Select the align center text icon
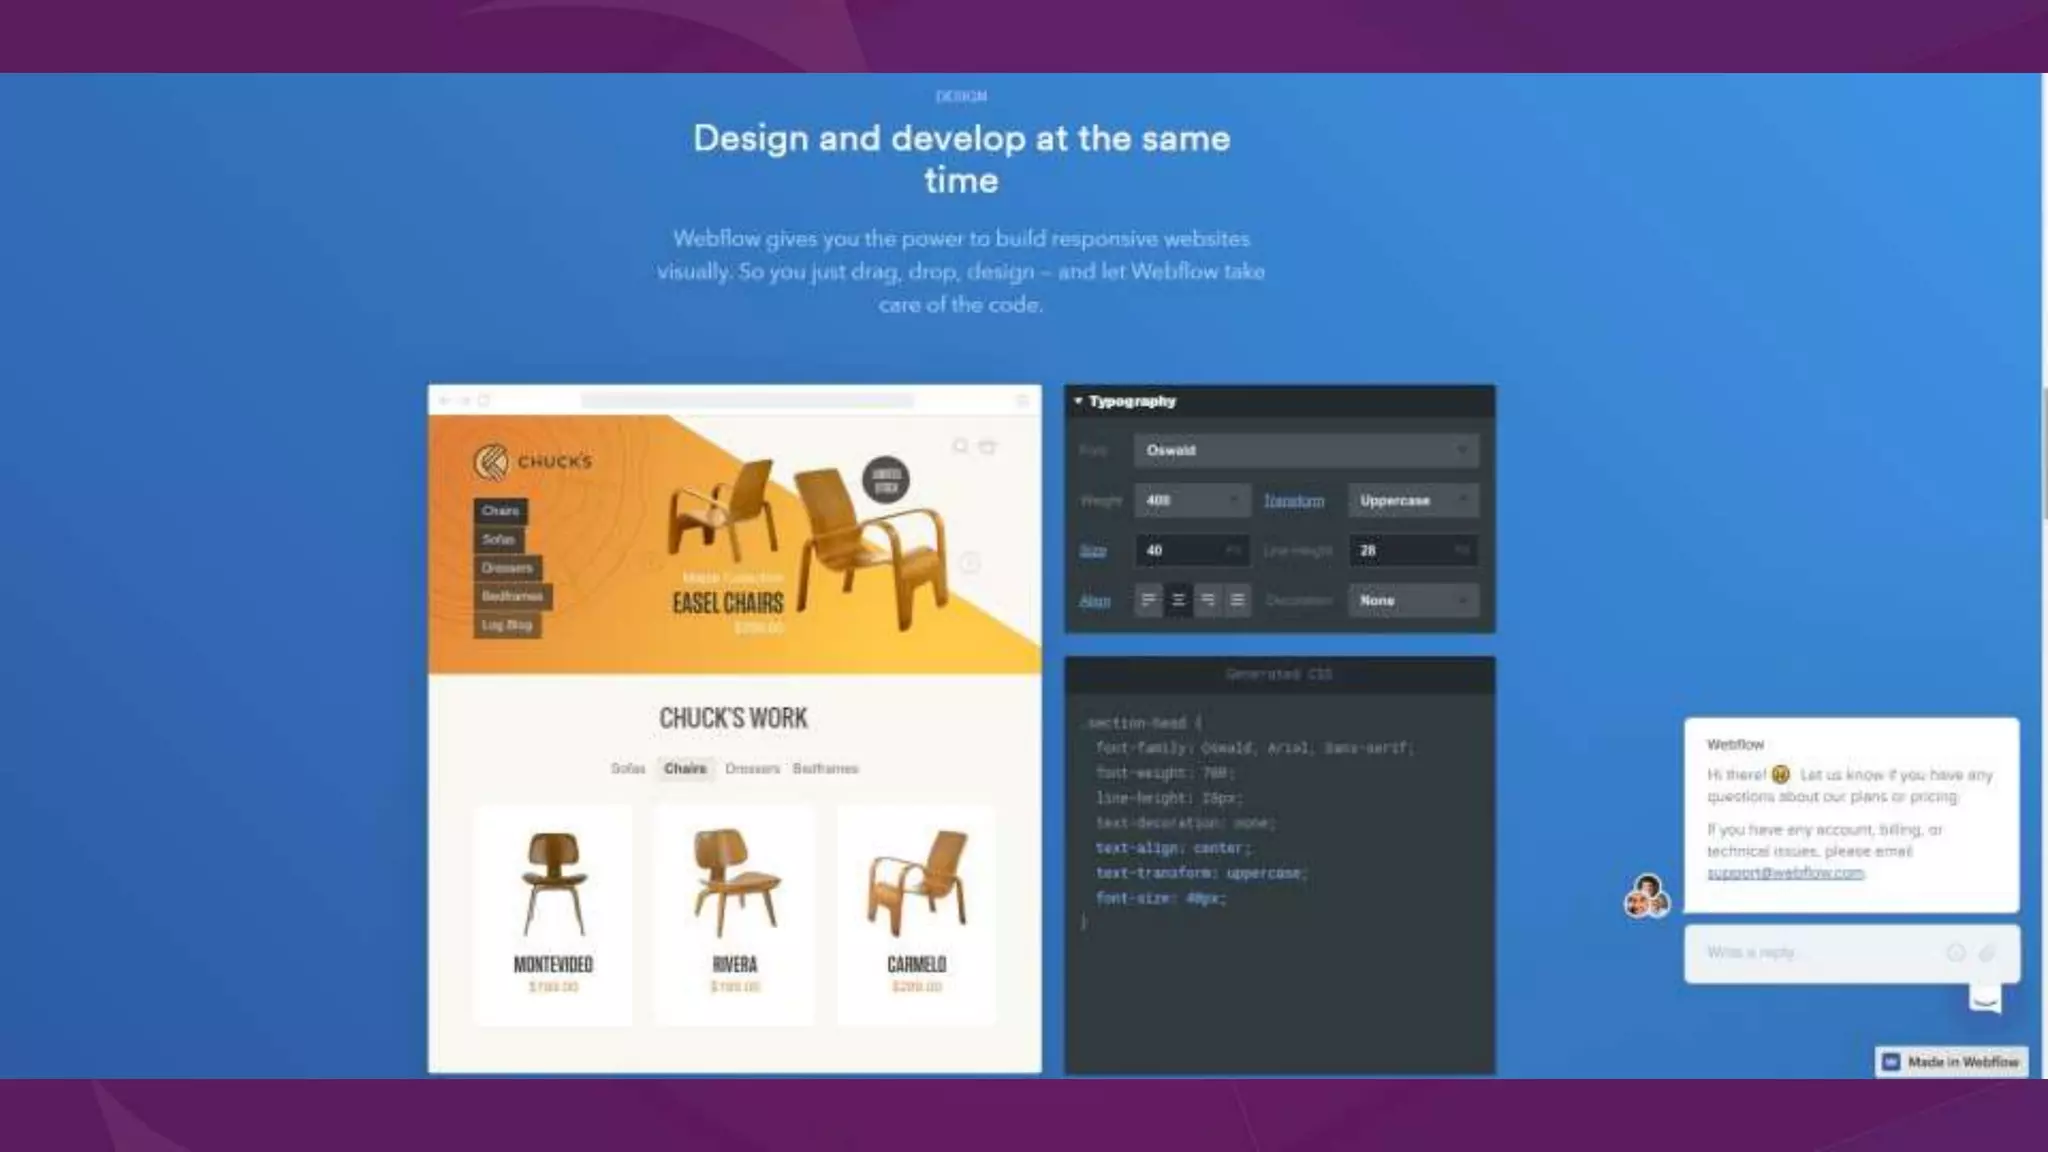The width and height of the screenshot is (2048, 1152). (1178, 600)
